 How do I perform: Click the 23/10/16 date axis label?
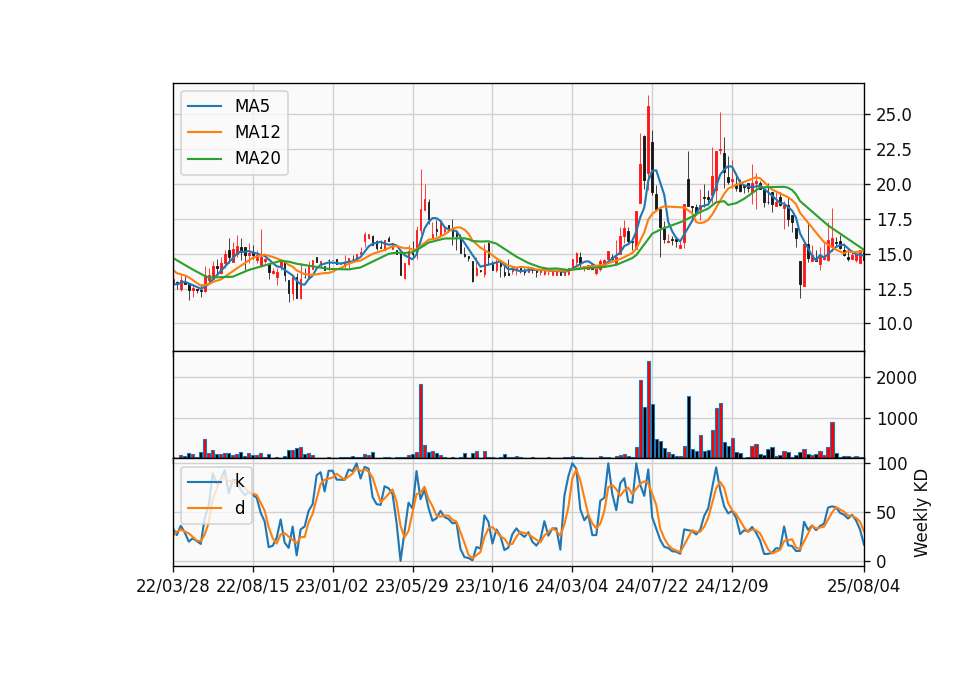492,586
